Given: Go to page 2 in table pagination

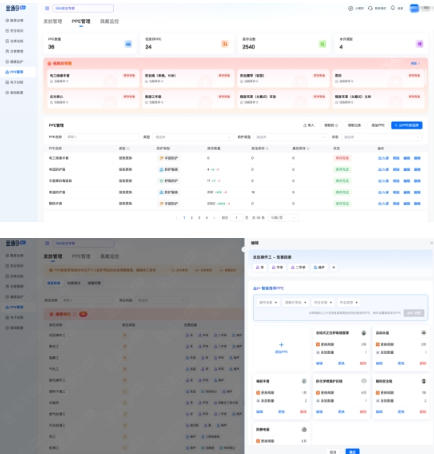Looking at the screenshot, I should [192, 218].
